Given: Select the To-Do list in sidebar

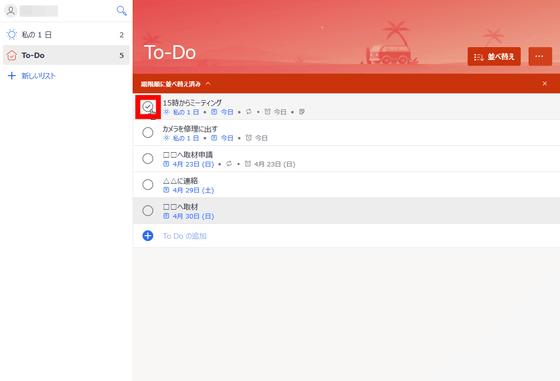Looking at the screenshot, I should 66,55.
